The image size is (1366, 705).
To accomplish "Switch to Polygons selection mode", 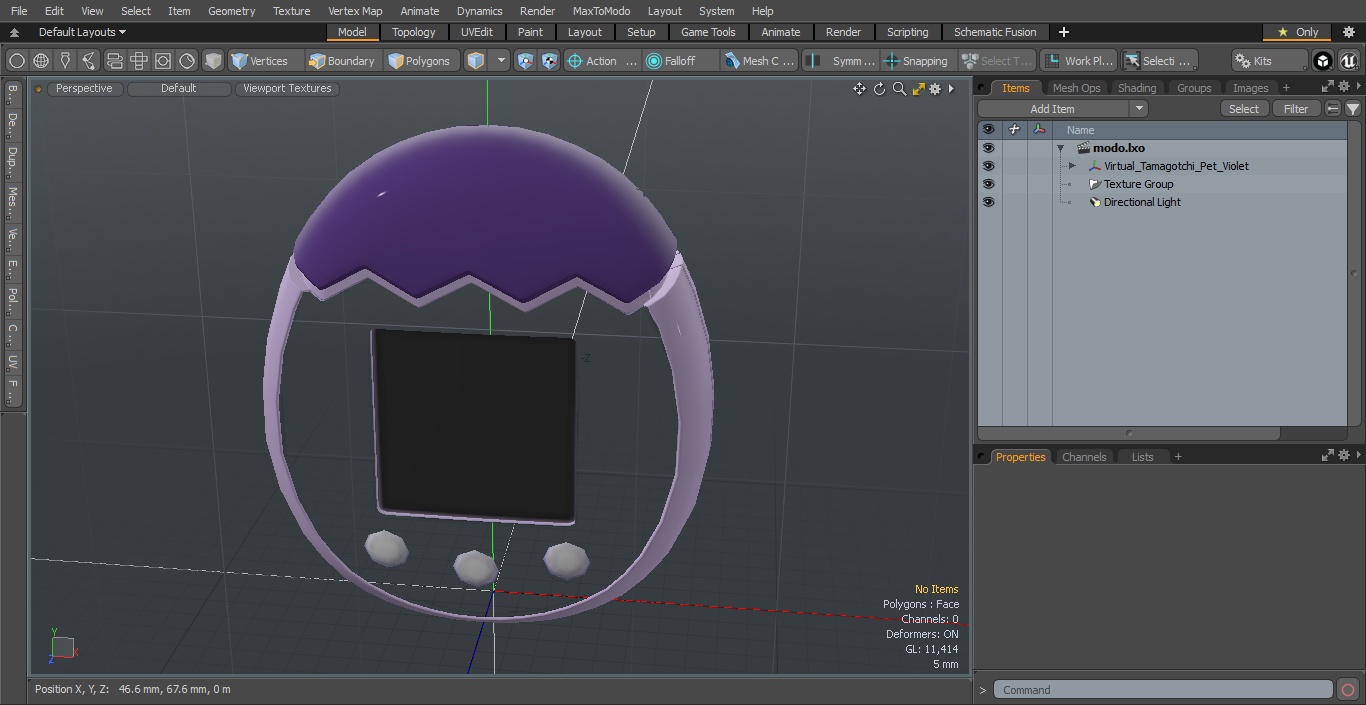I will click(420, 61).
